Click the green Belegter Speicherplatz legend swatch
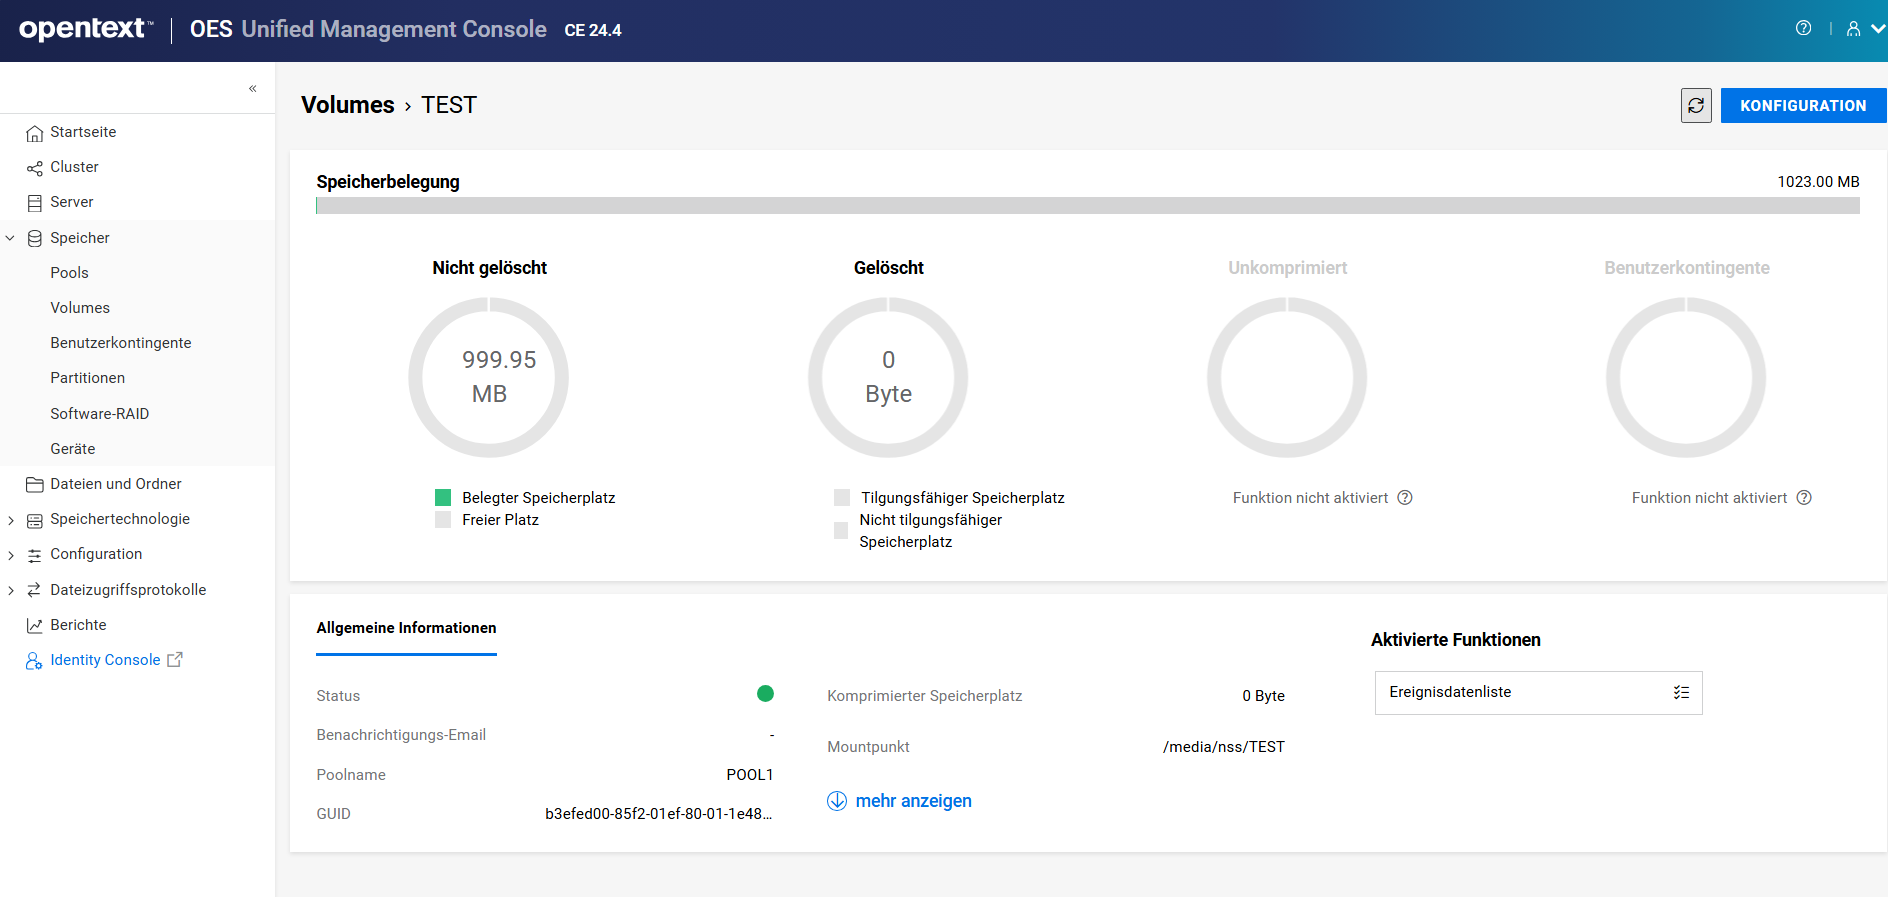 (x=443, y=497)
